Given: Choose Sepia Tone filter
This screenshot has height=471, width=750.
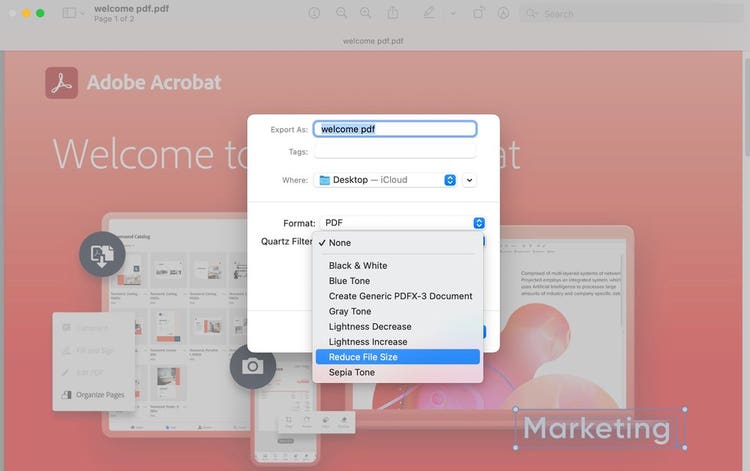Looking at the screenshot, I should (x=397, y=372).
